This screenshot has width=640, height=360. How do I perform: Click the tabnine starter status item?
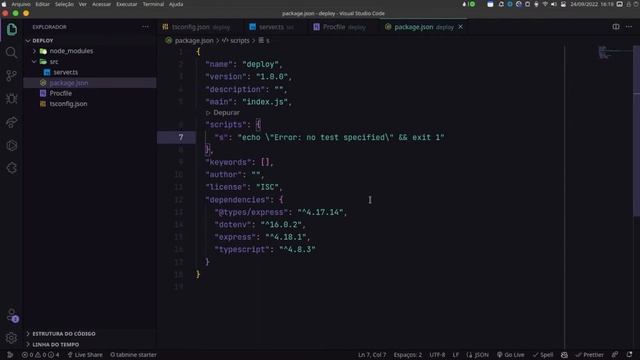[133, 355]
